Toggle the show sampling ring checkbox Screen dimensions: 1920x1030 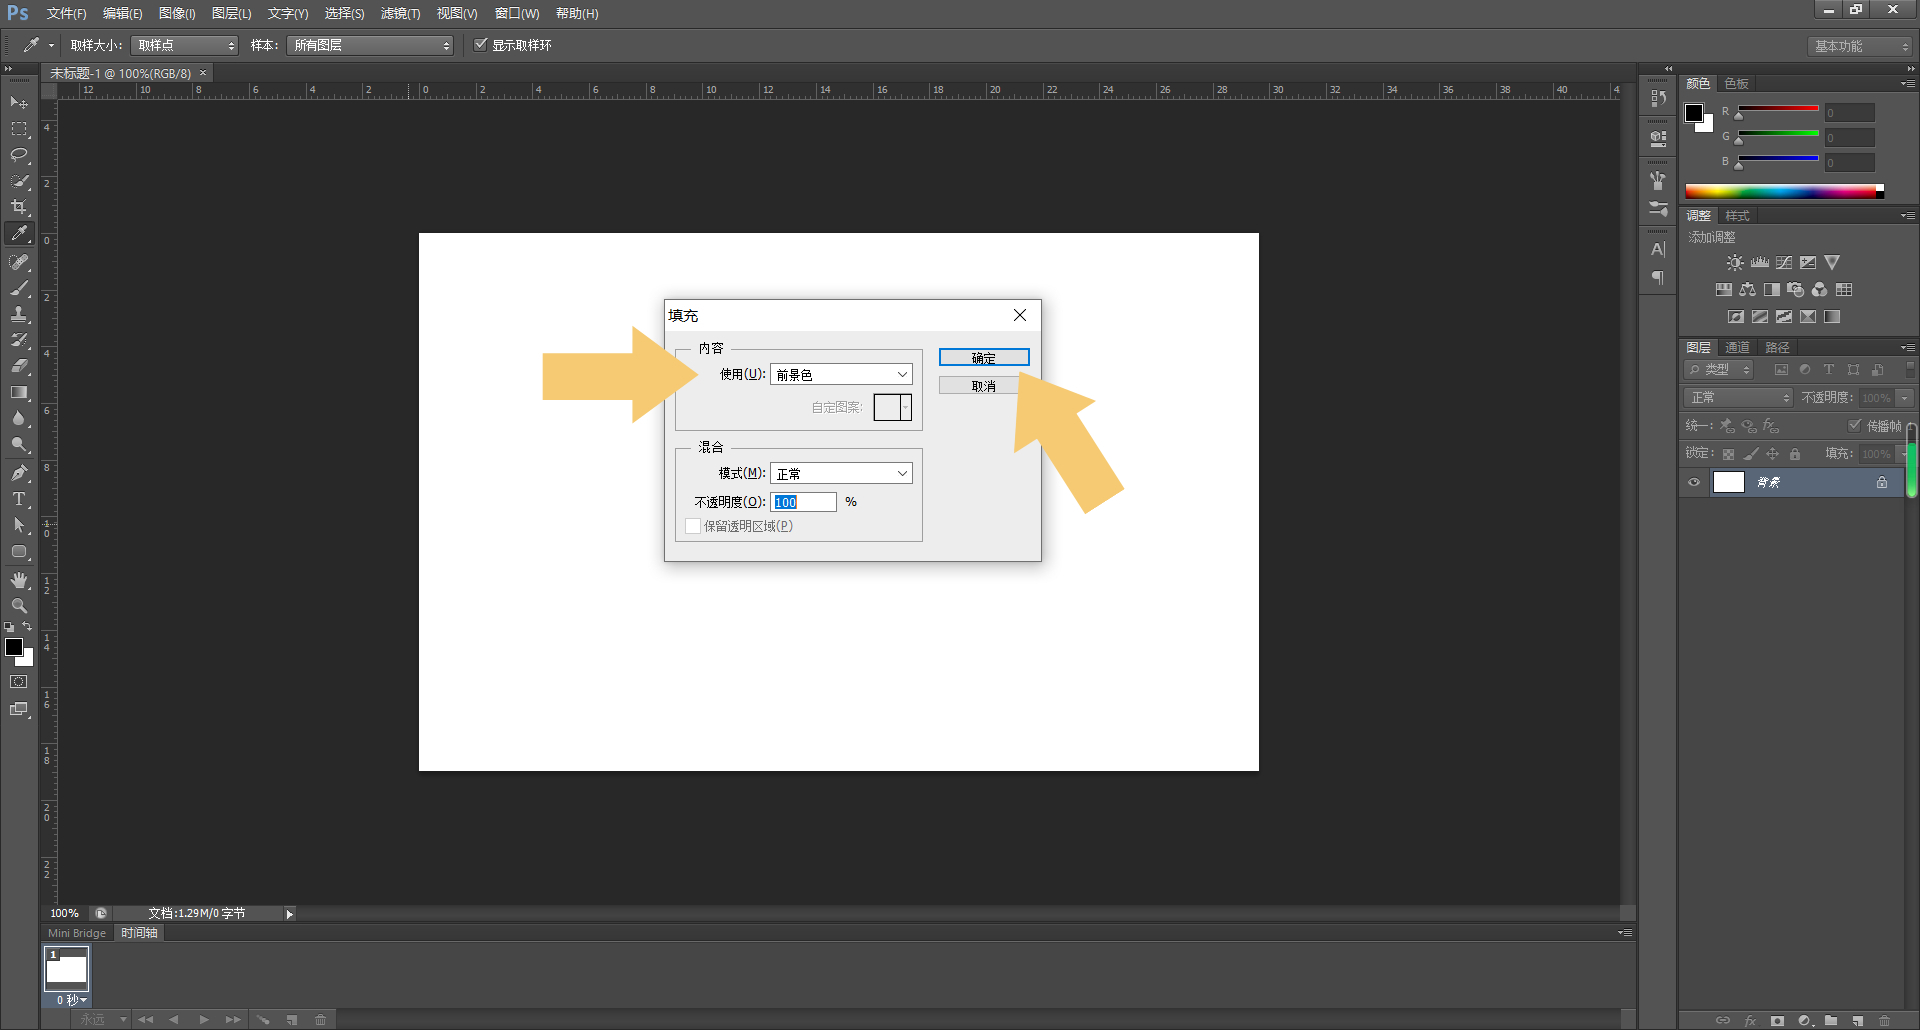(x=481, y=44)
